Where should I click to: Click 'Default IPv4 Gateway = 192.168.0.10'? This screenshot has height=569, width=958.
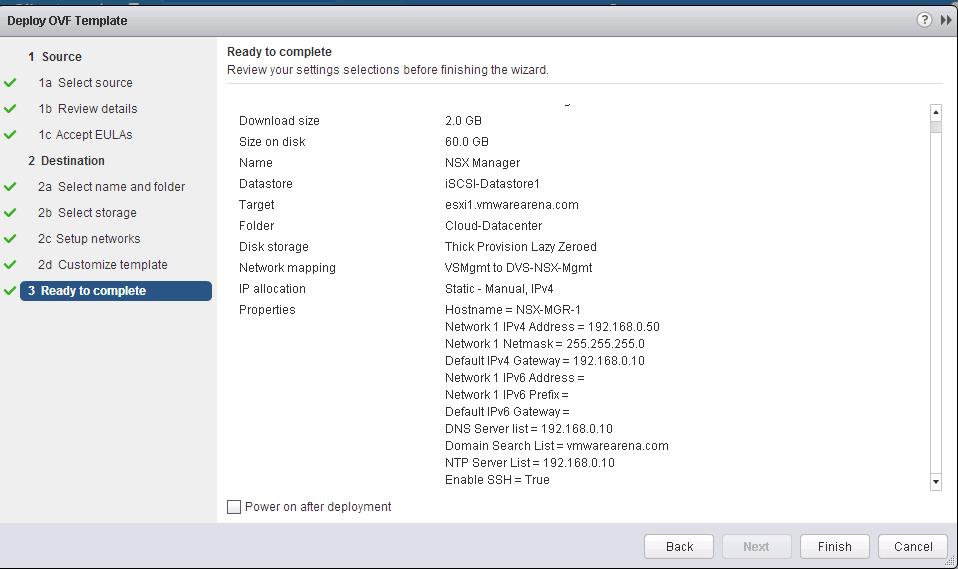544,361
